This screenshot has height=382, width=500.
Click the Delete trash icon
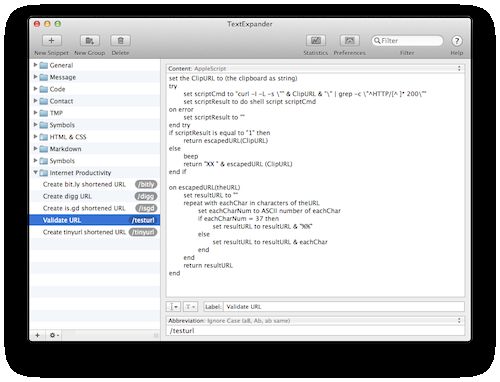[x=120, y=41]
